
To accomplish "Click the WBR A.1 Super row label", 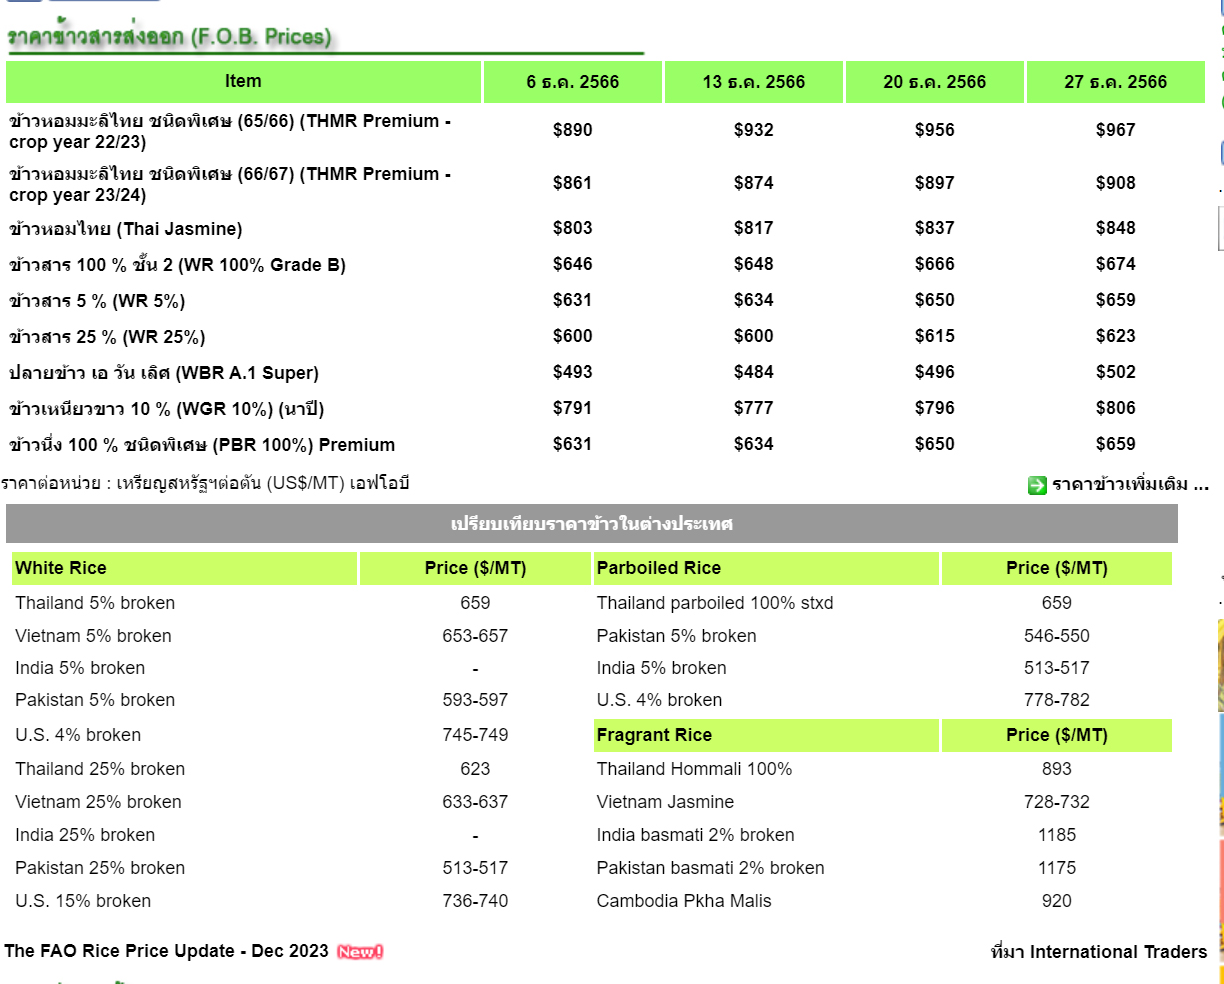I will point(164,373).
